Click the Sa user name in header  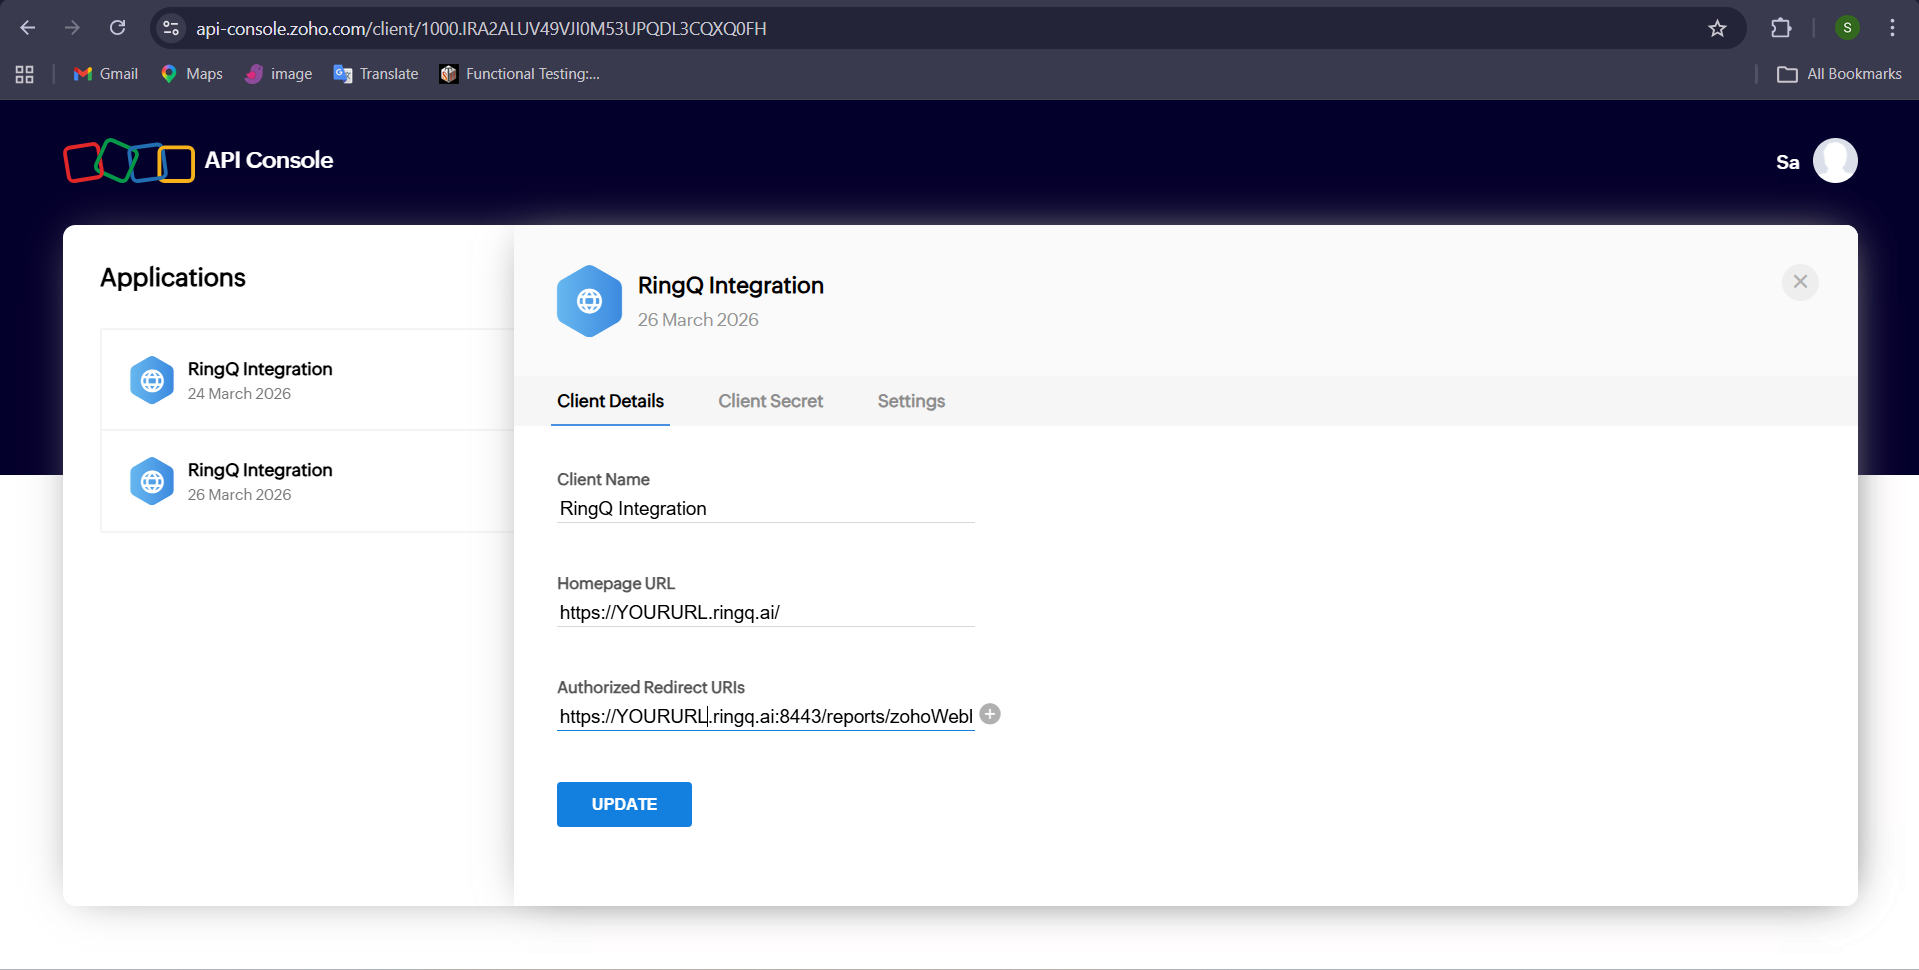click(1787, 162)
